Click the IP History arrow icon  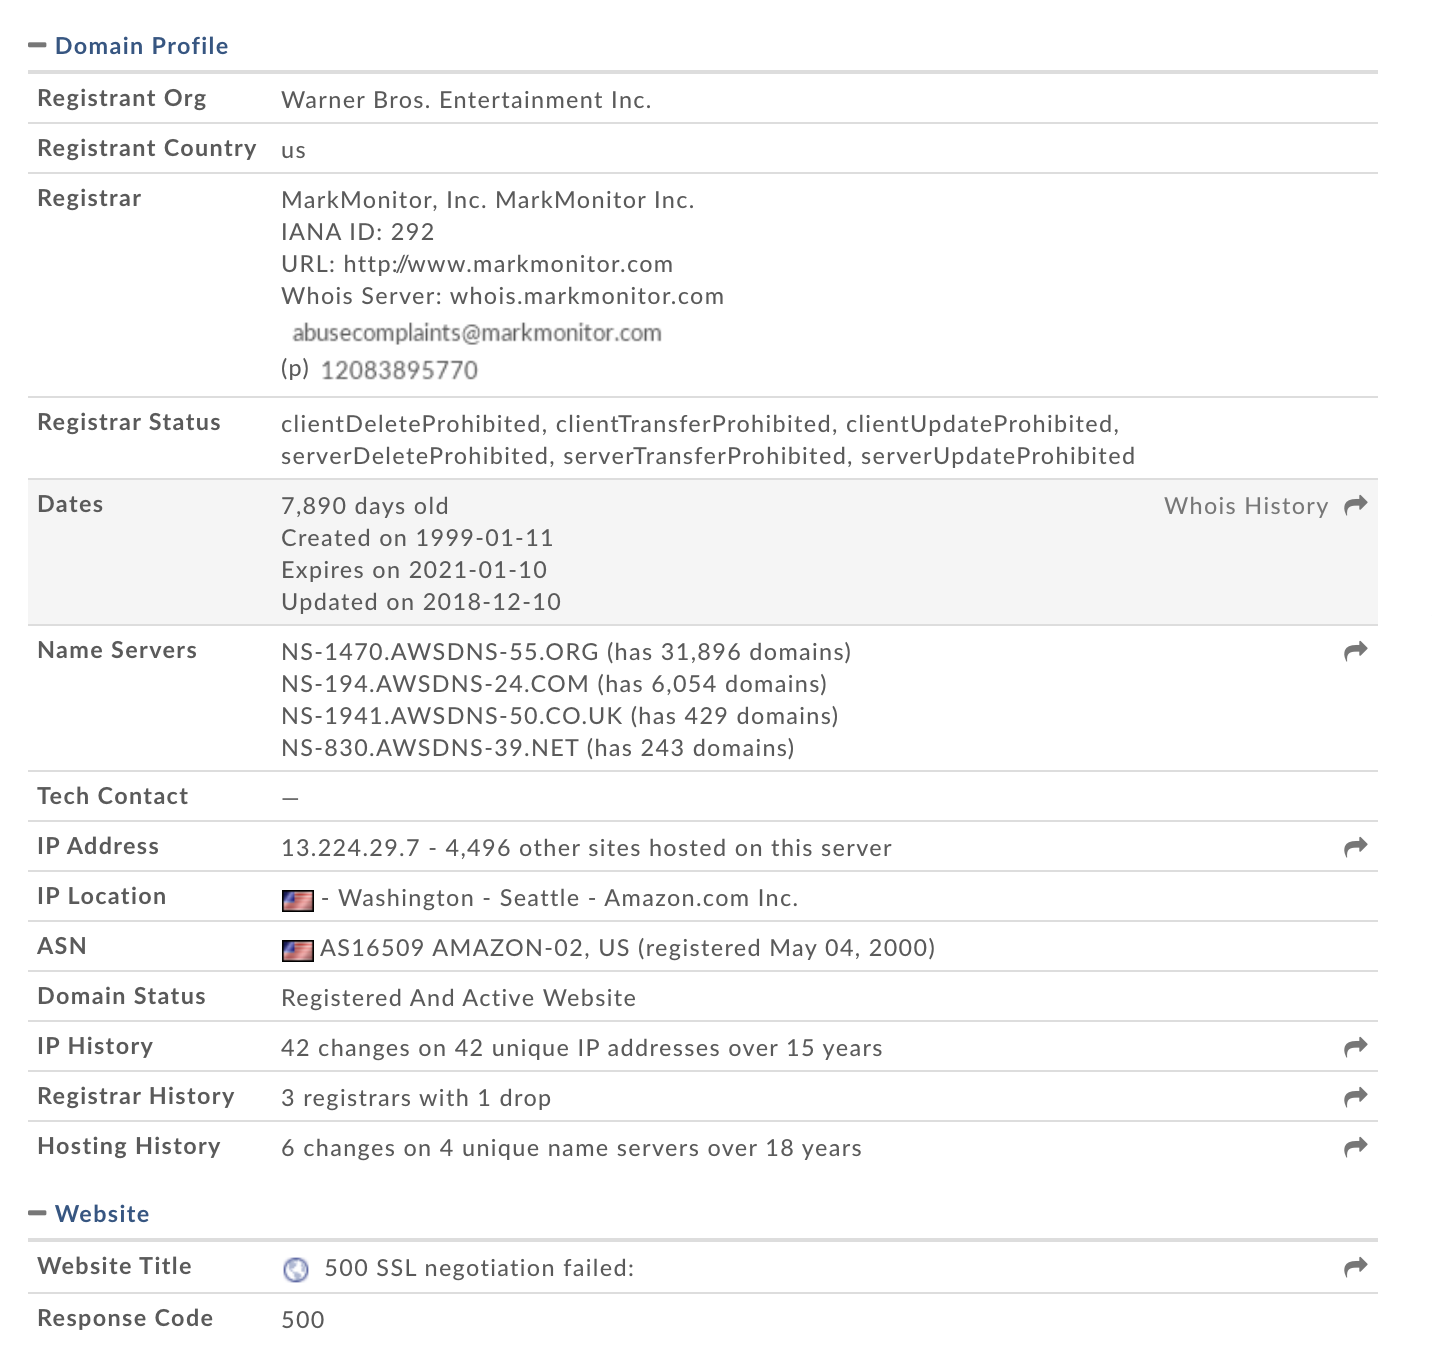[x=1356, y=1048]
